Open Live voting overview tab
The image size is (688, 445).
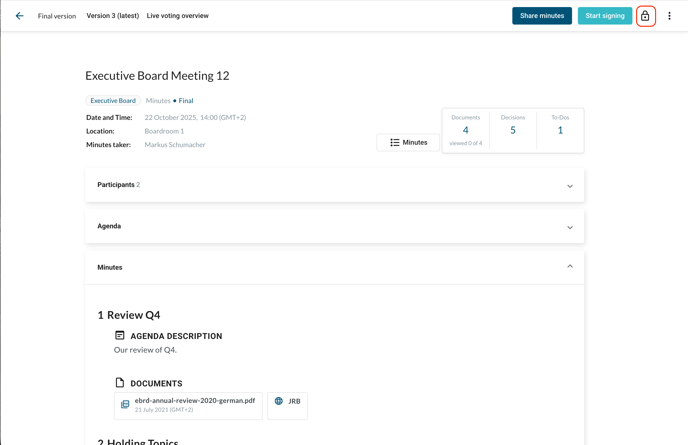click(178, 16)
